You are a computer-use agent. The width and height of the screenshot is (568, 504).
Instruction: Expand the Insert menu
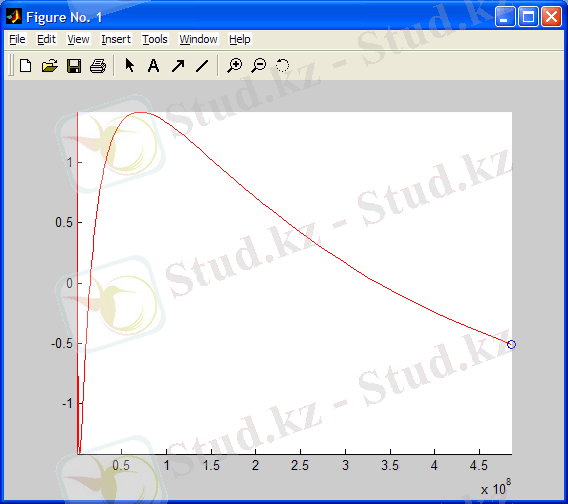(x=116, y=39)
